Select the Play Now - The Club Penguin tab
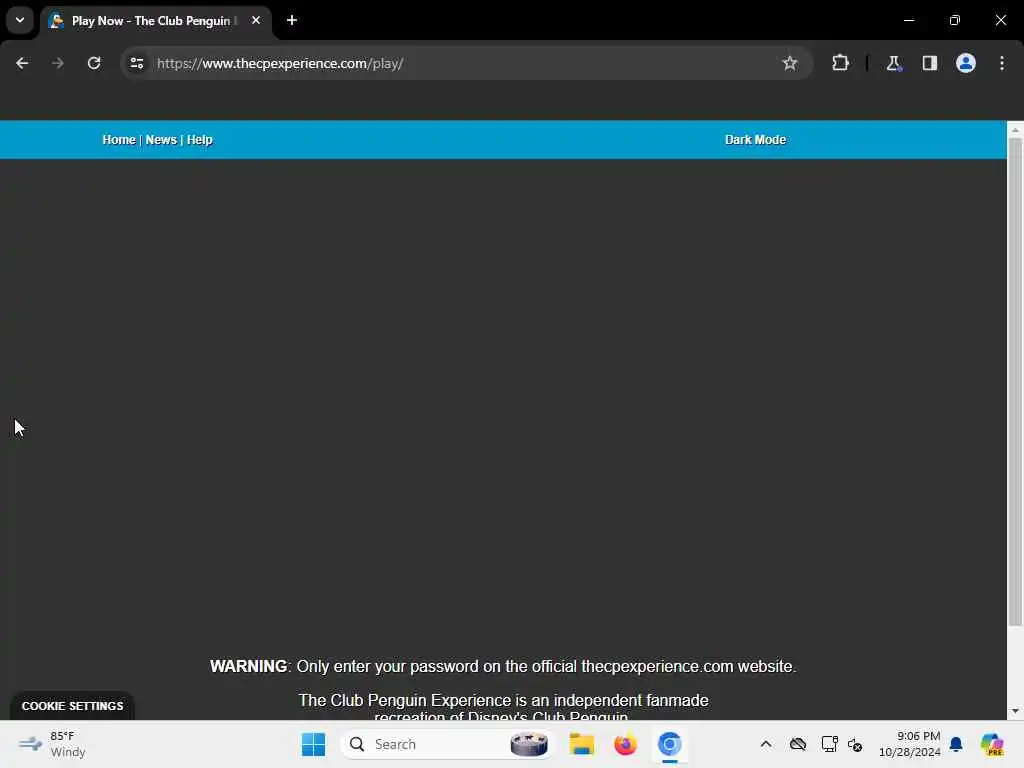The height and width of the screenshot is (768, 1024). (156, 21)
